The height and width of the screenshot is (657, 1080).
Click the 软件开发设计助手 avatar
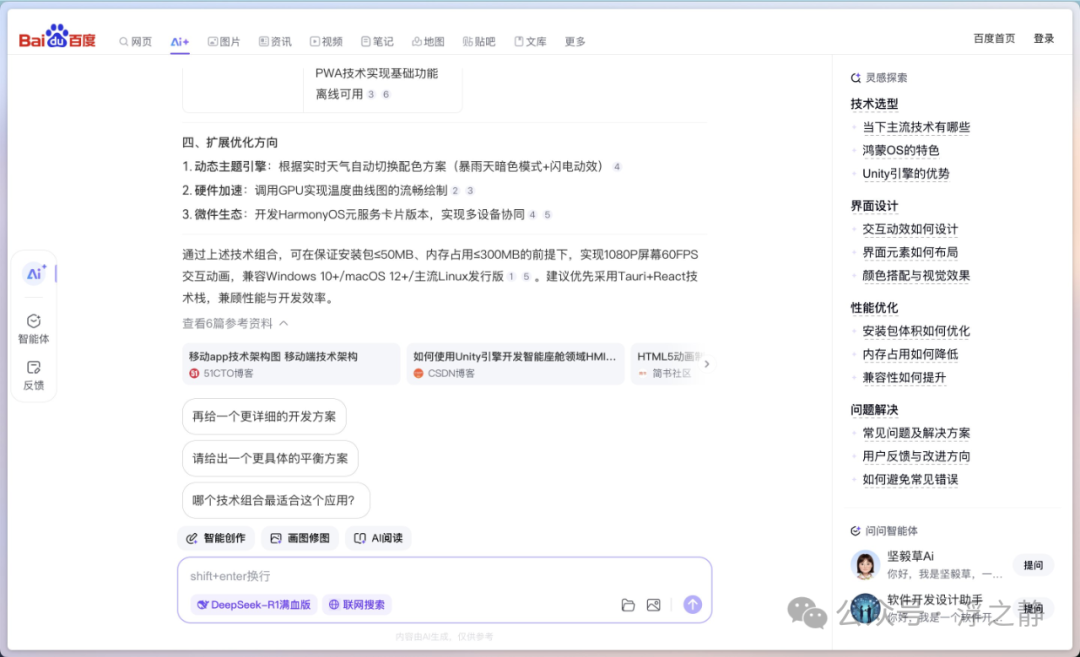(865, 608)
